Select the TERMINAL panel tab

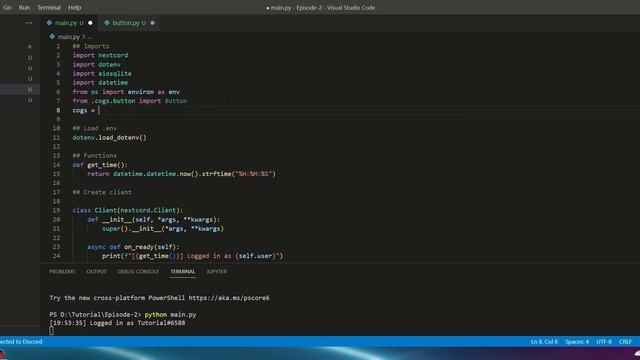(183, 271)
